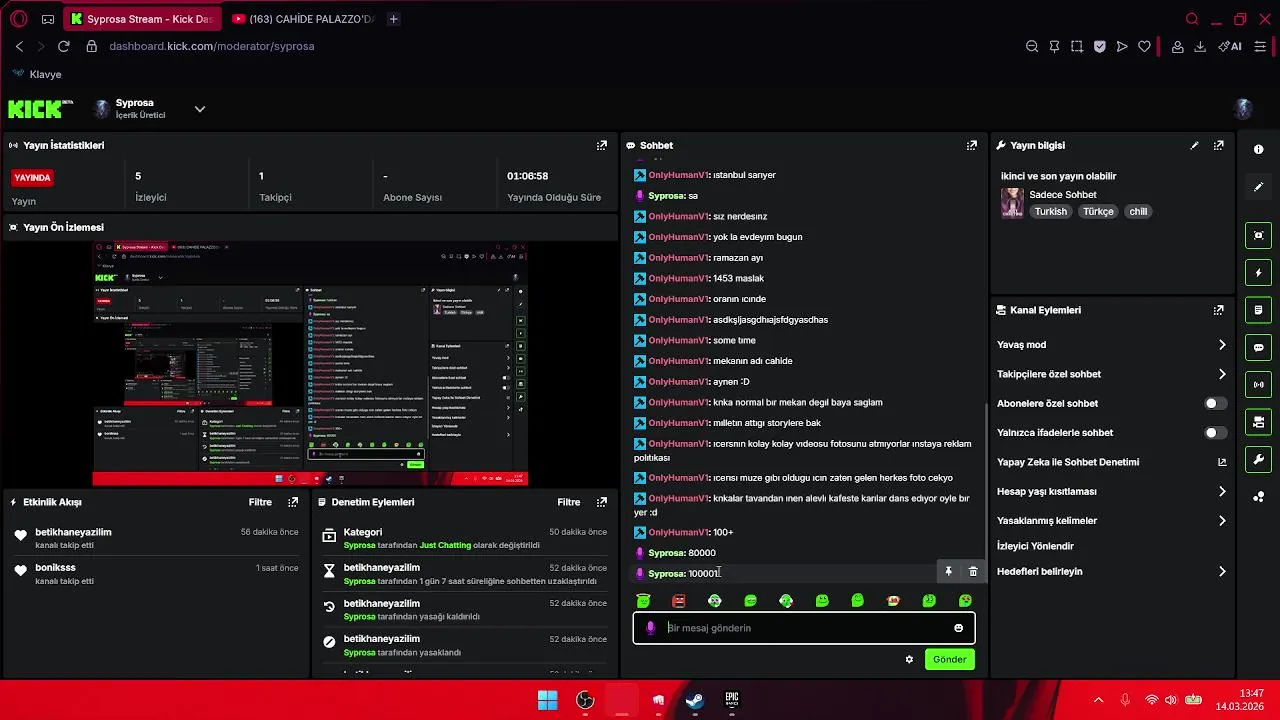Switch to CAHİDE PALAZZO YouTube tab
The height and width of the screenshot is (720, 1280).
tap(303, 19)
